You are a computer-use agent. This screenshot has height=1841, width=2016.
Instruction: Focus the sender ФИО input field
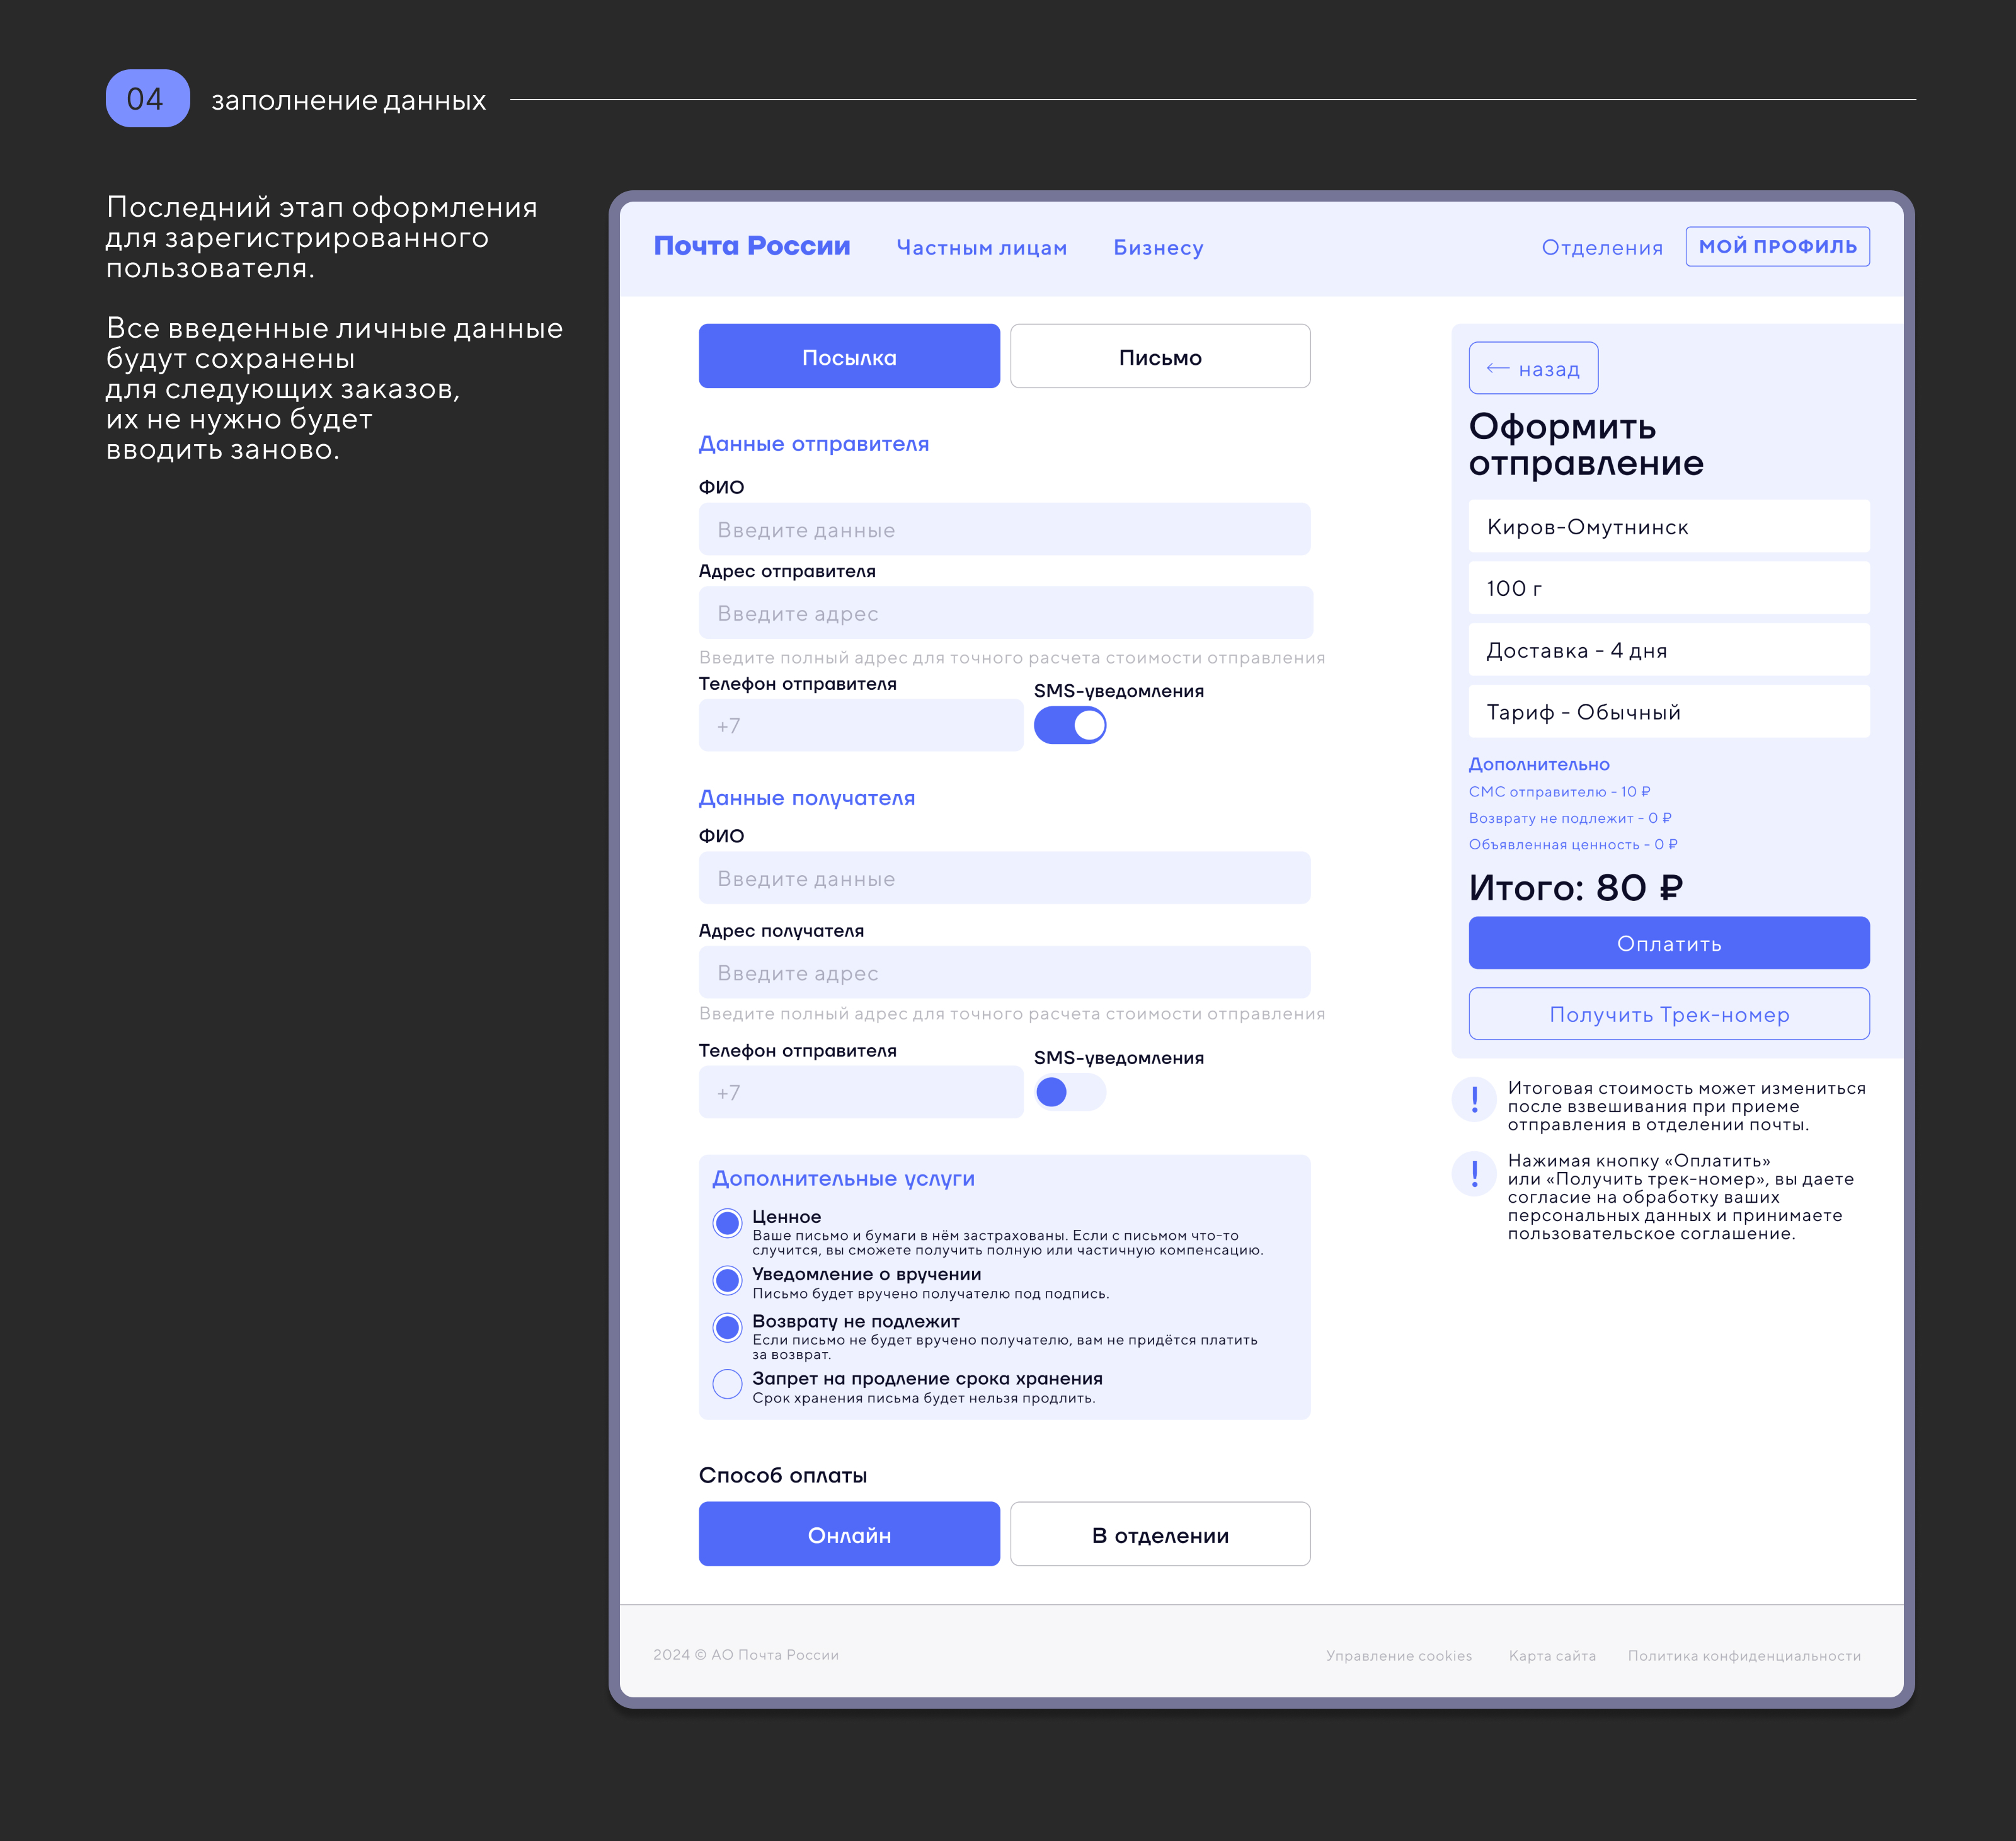pos(1003,529)
